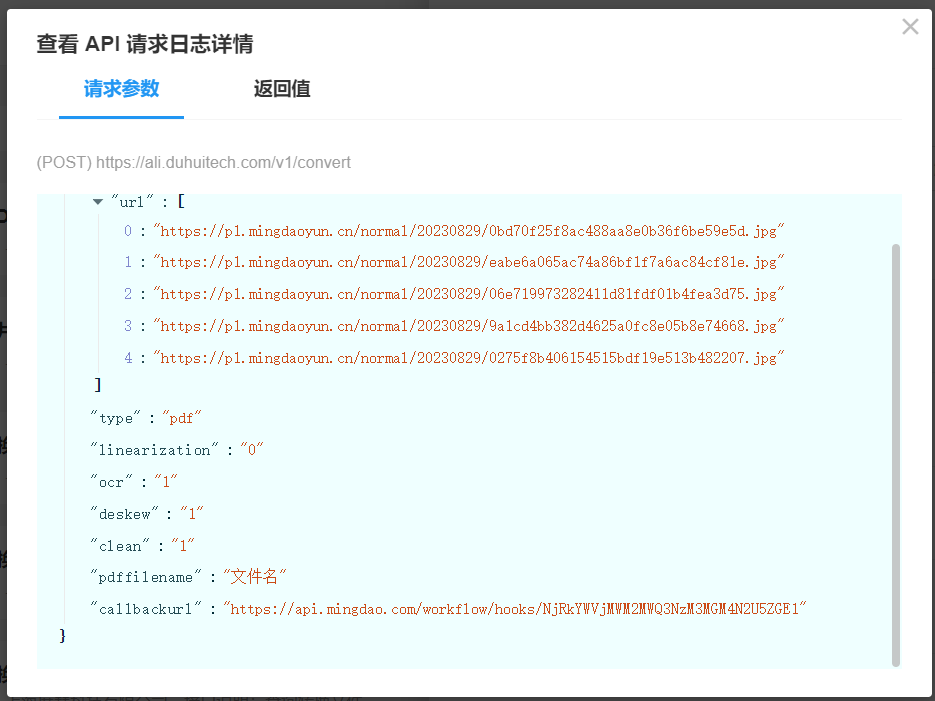Screen dimensions: 935x701
Task: Click the index 3 URL ending 8e74668.jpg
Action: point(468,327)
